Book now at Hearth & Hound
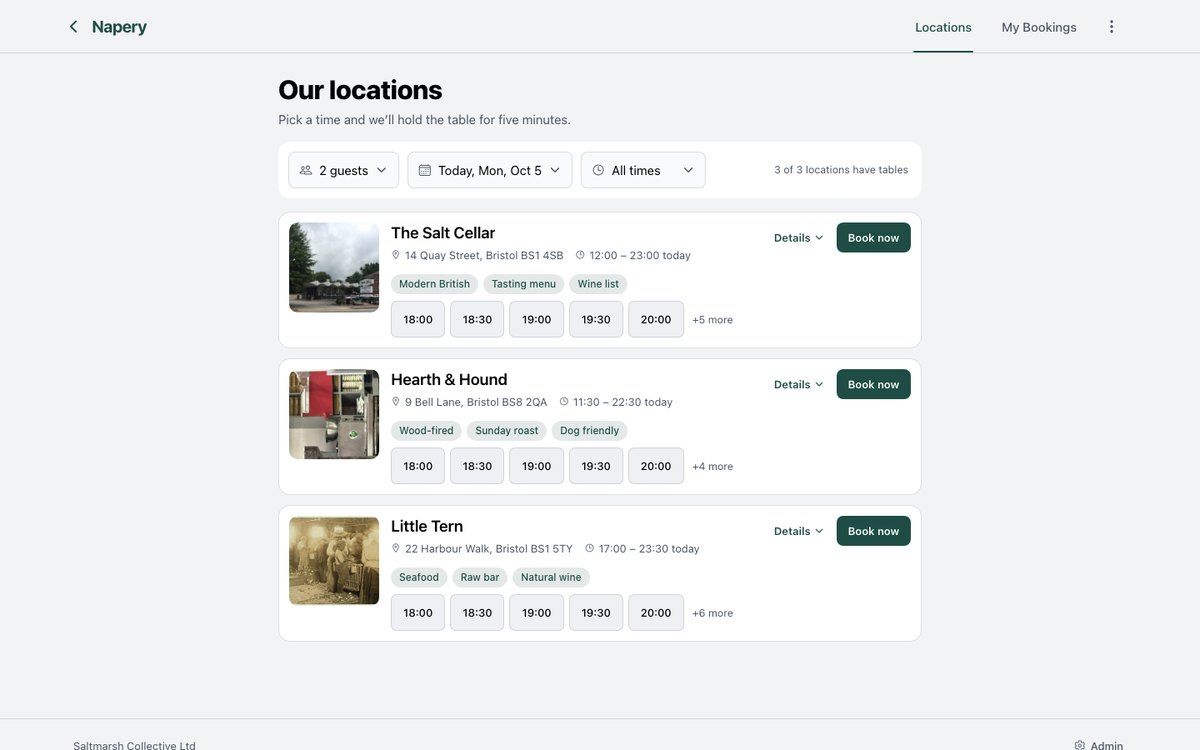Image resolution: width=1200 pixels, height=750 pixels. [874, 385]
